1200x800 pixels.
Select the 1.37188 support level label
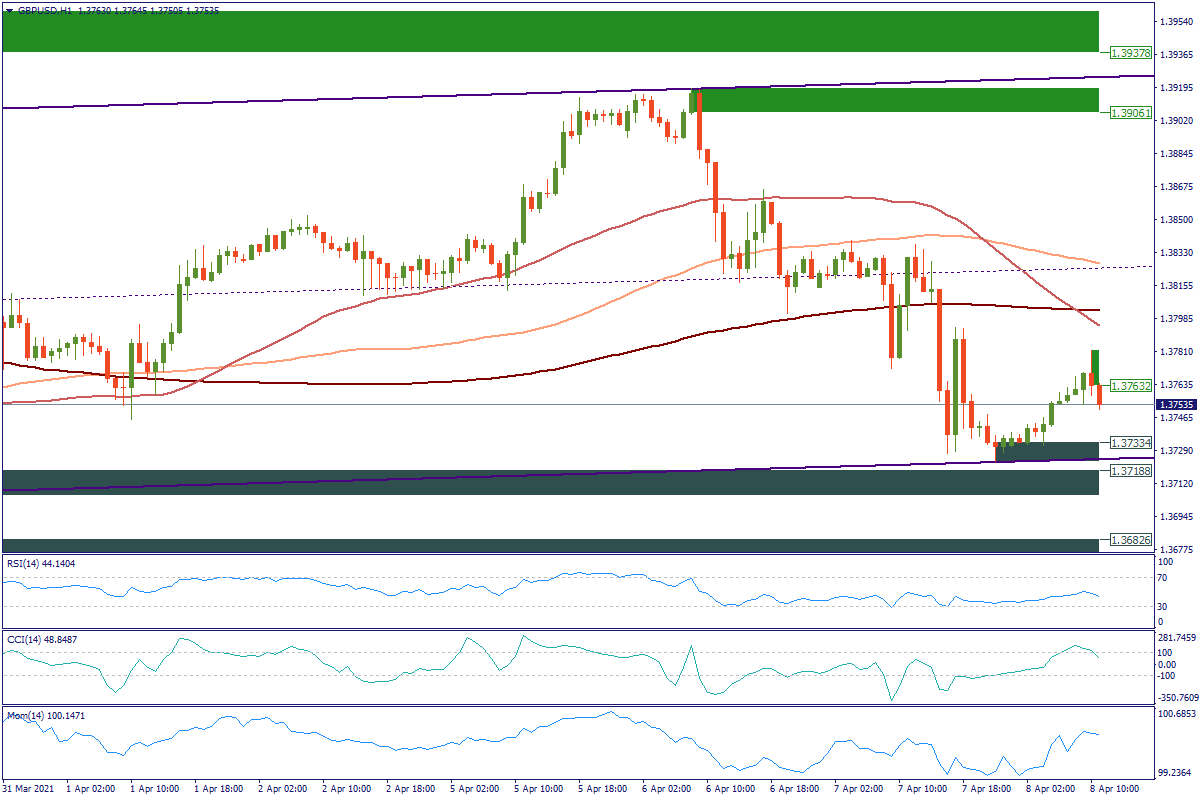pyautogui.click(x=1131, y=470)
